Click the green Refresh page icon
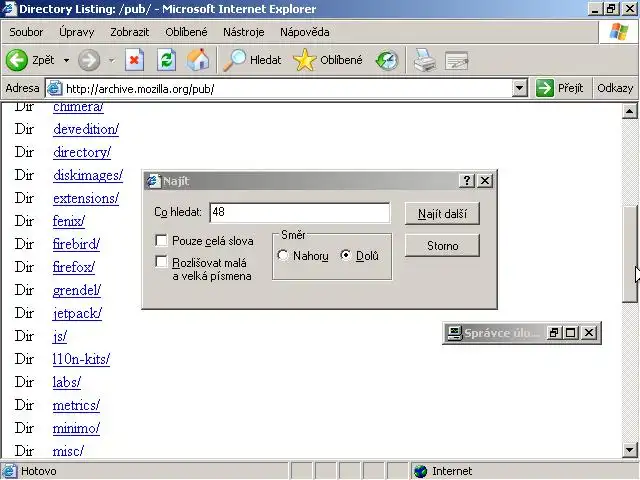This screenshot has width=640, height=480. tap(167, 60)
